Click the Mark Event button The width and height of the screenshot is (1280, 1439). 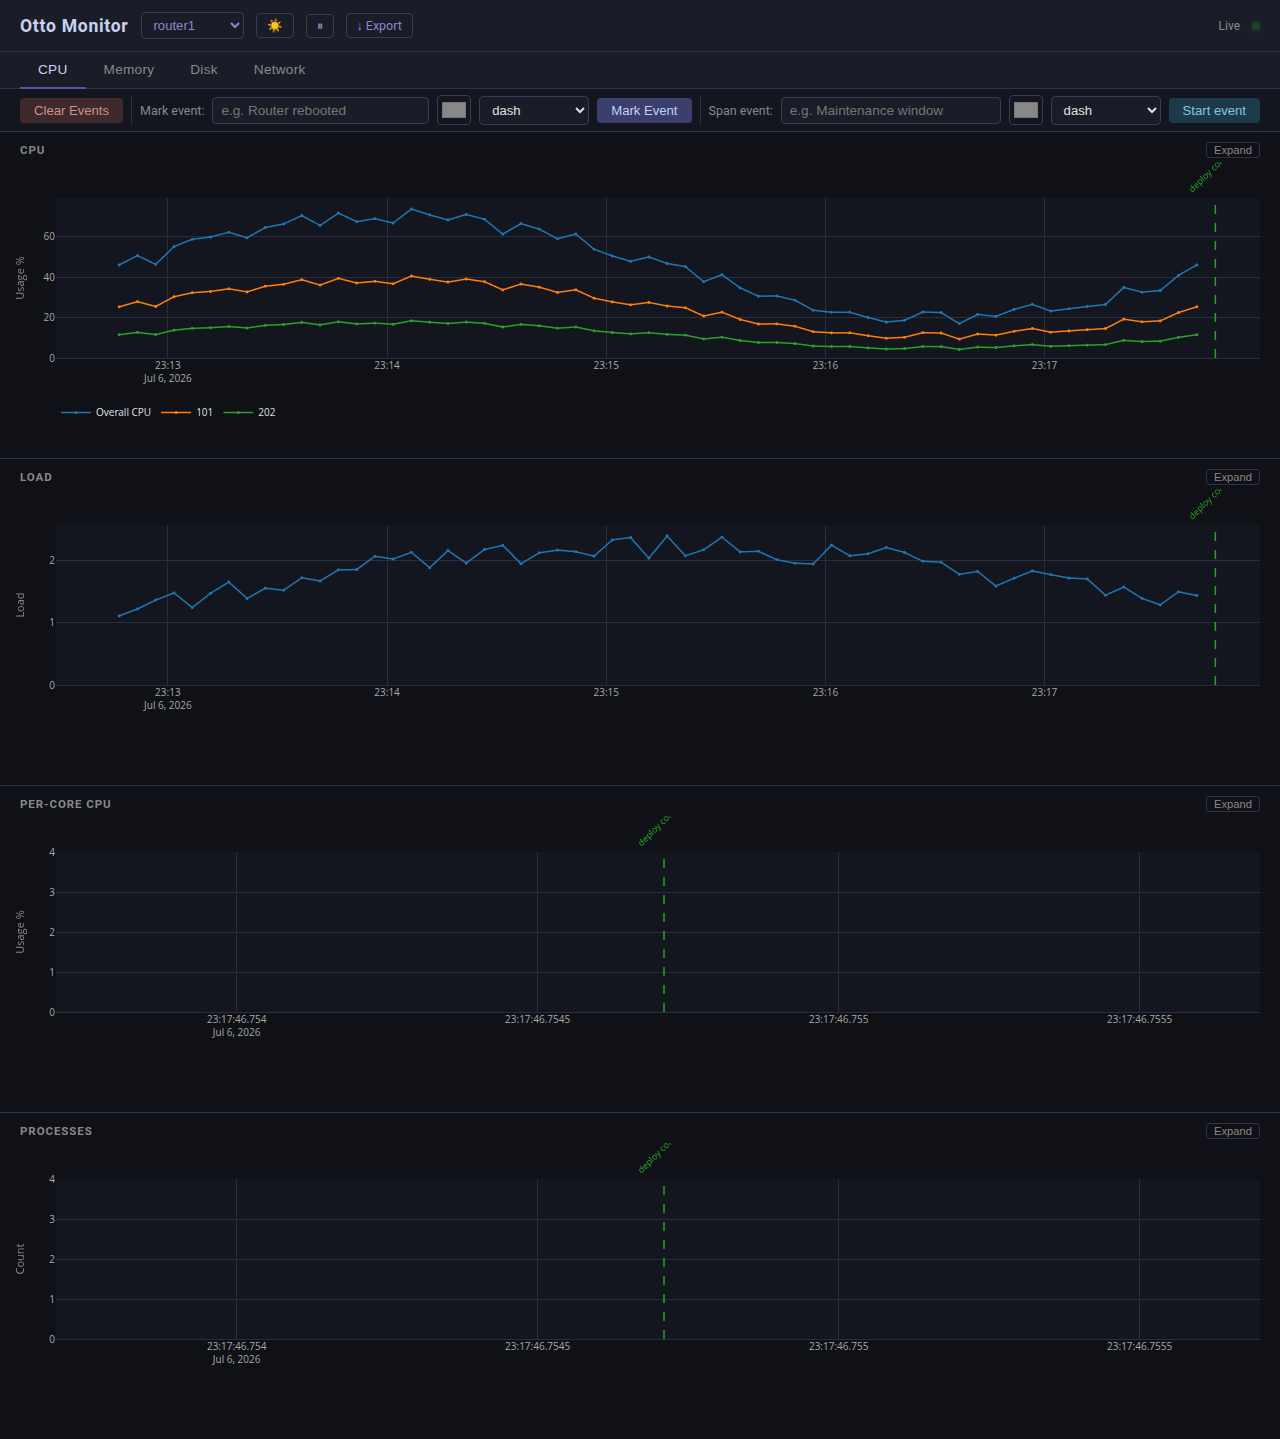pyautogui.click(x=644, y=111)
